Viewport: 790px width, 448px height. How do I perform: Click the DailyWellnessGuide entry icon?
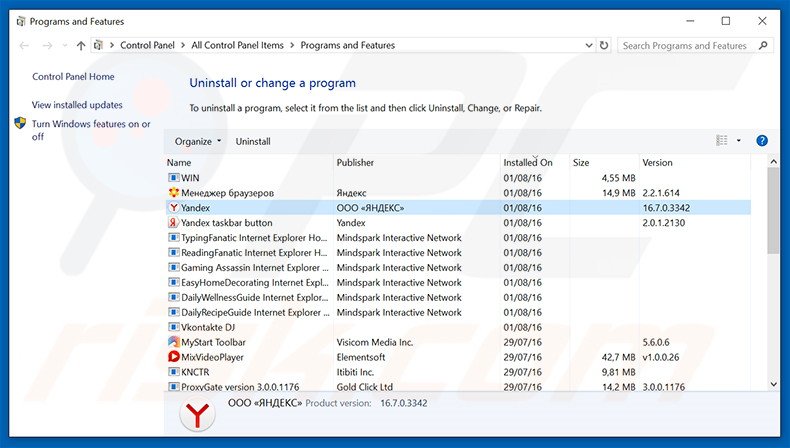(173, 297)
